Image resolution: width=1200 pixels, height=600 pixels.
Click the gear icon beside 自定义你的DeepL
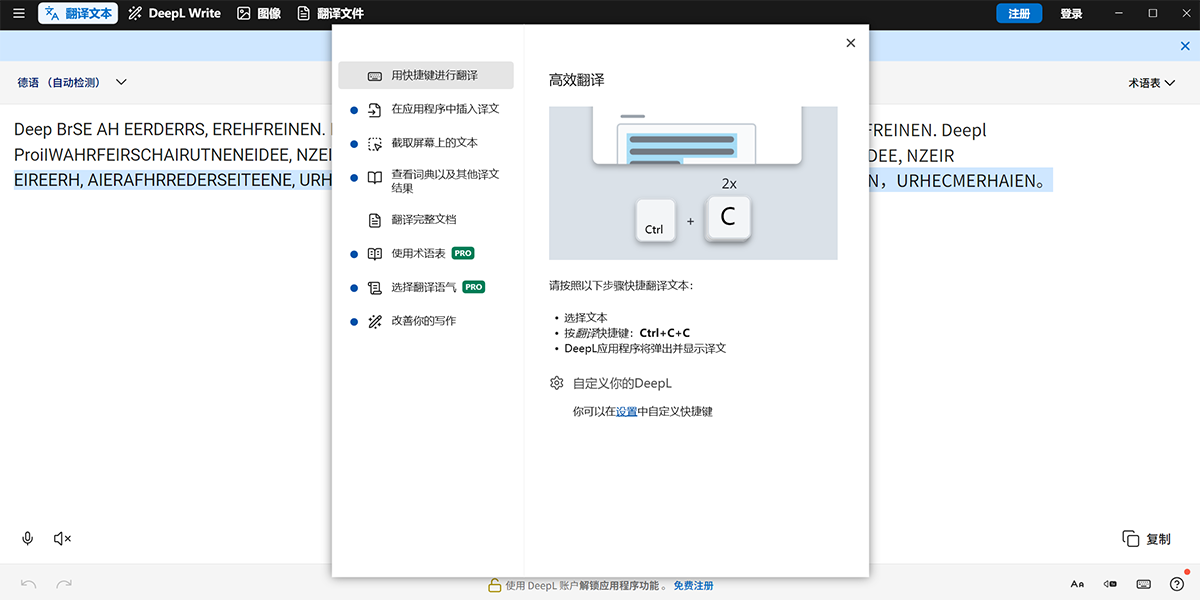(557, 383)
